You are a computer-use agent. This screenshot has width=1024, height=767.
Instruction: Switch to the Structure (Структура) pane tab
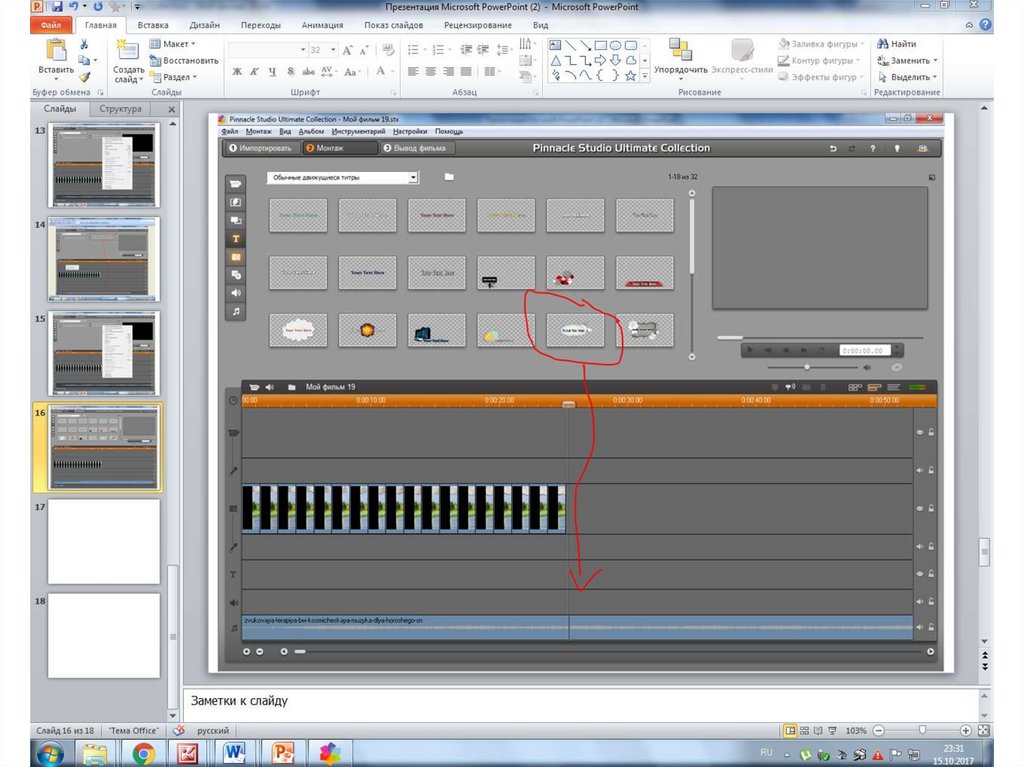[x=121, y=109]
